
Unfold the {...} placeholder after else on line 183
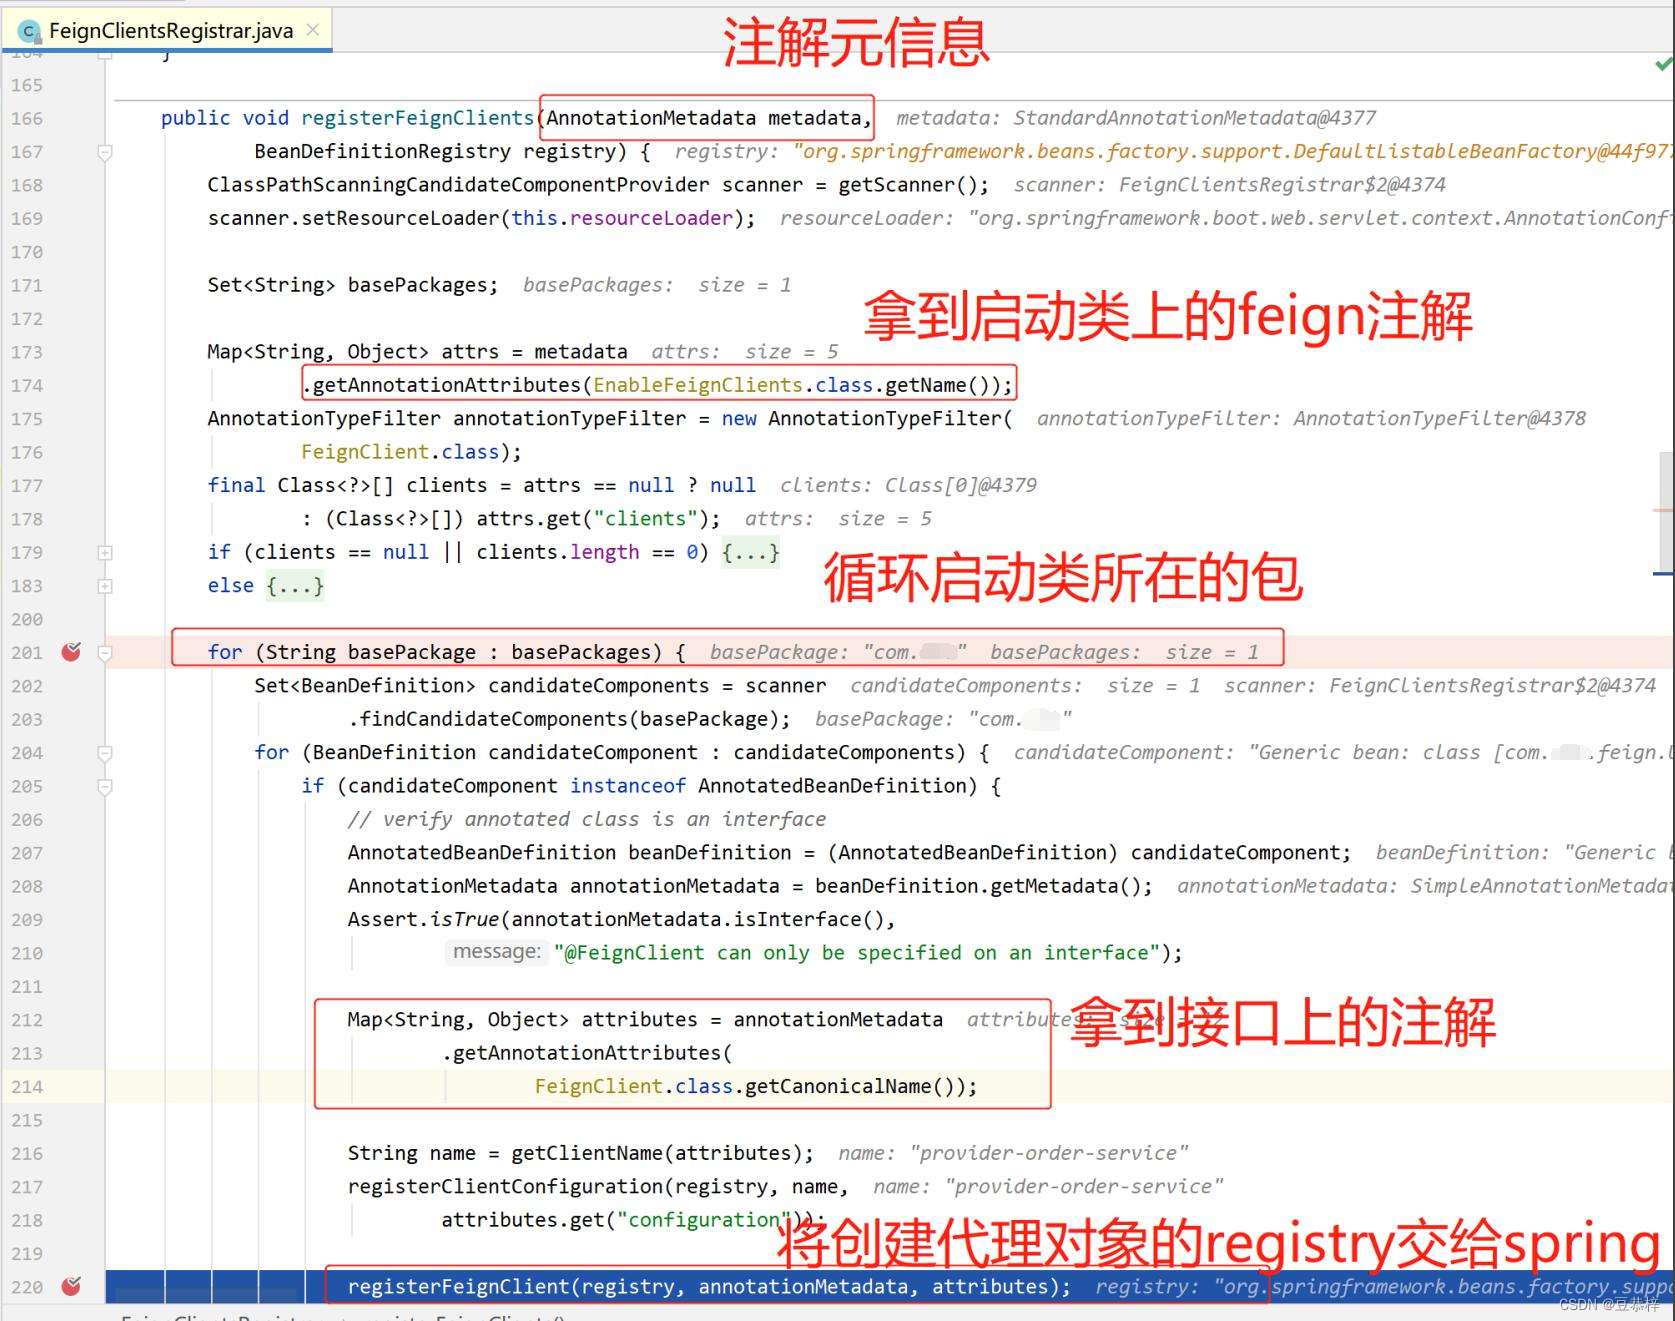tap(295, 586)
